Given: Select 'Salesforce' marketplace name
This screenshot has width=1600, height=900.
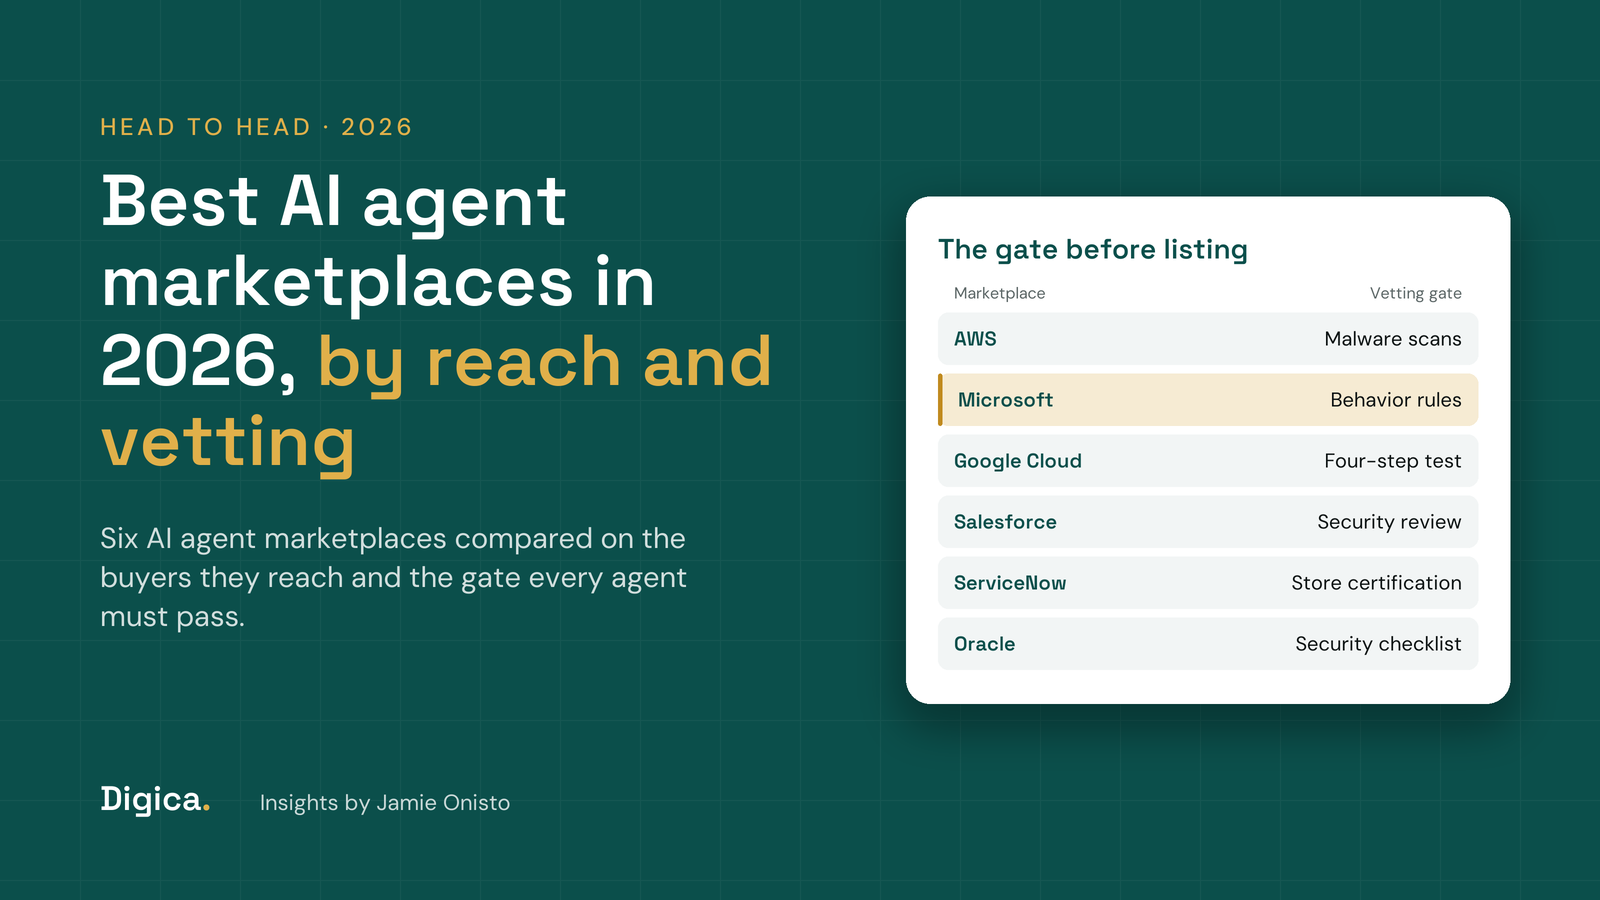Looking at the screenshot, I should [1005, 522].
